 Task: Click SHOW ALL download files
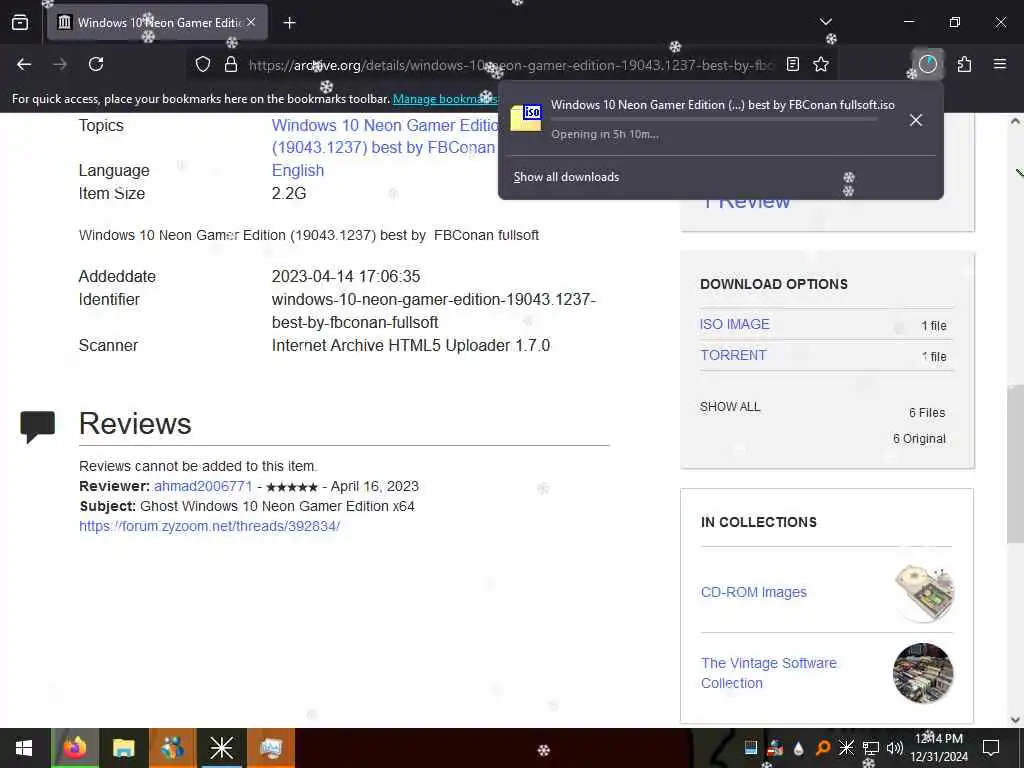click(x=730, y=407)
